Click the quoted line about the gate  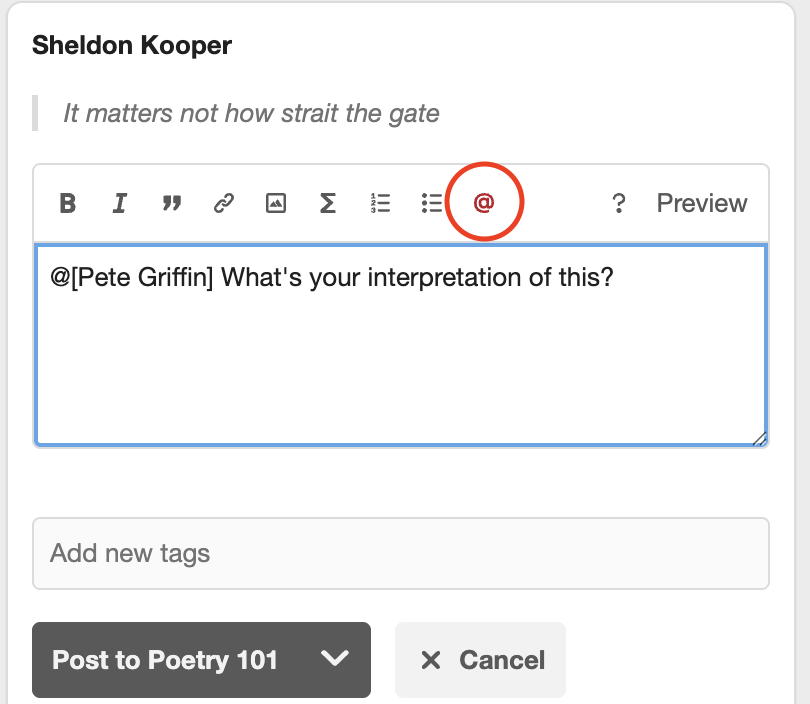point(251,113)
